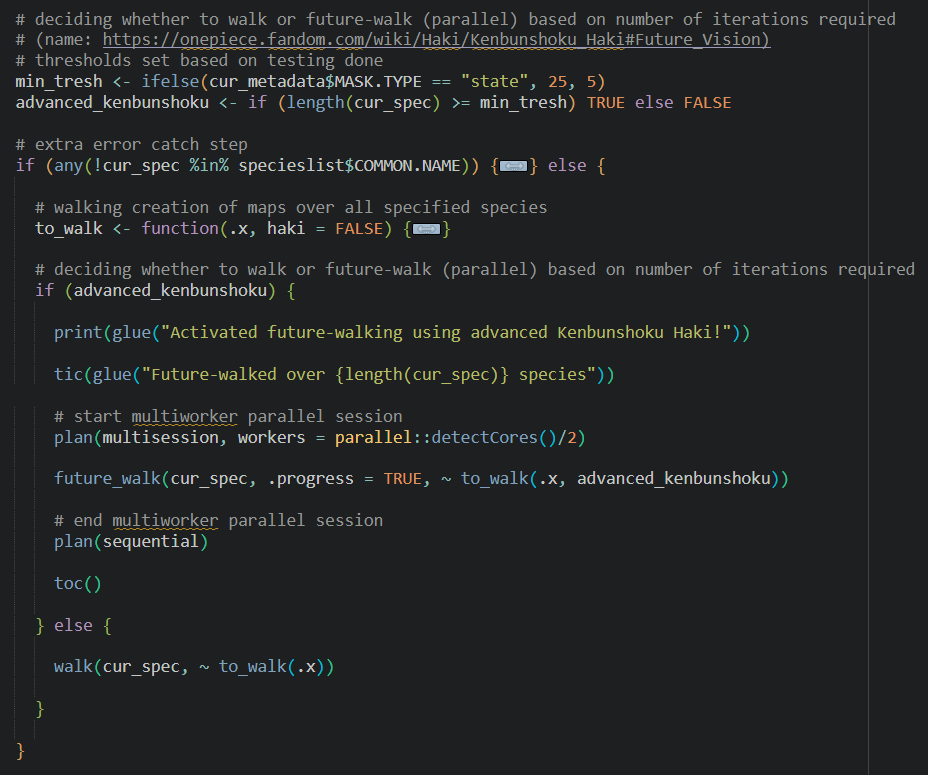Click the min_tresh variable assignment

(59, 82)
